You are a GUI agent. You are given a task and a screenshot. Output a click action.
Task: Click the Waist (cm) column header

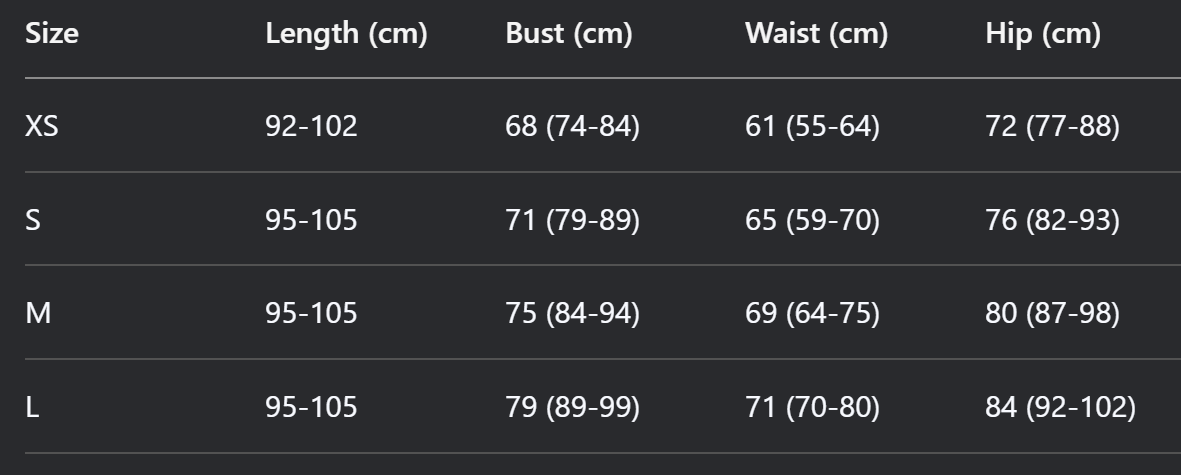[x=816, y=34]
